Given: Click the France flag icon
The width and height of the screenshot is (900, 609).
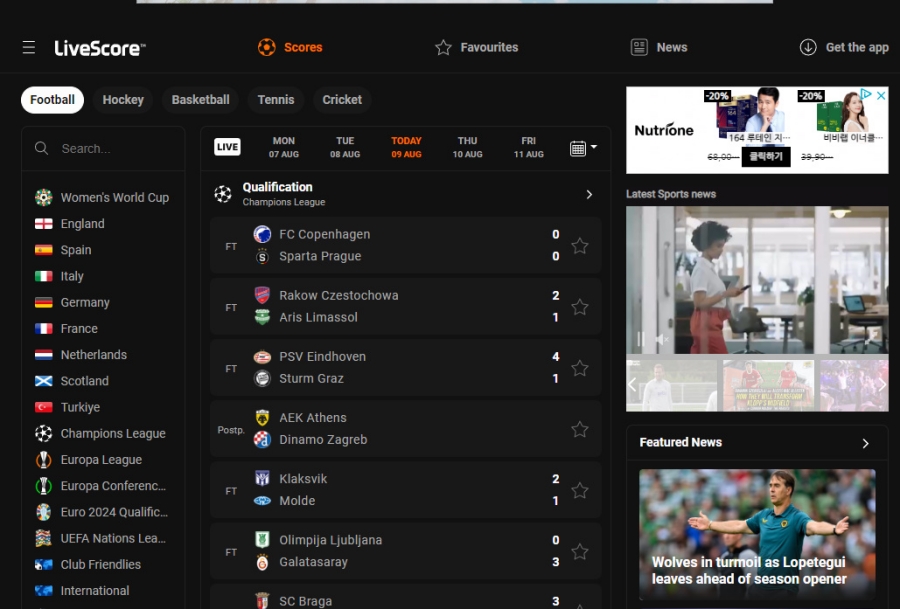Looking at the screenshot, I should point(44,328).
